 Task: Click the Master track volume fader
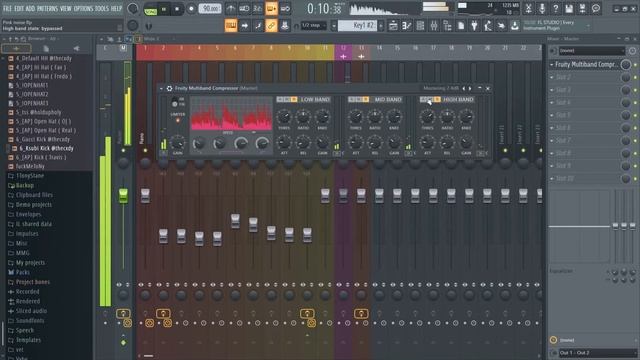[123, 196]
